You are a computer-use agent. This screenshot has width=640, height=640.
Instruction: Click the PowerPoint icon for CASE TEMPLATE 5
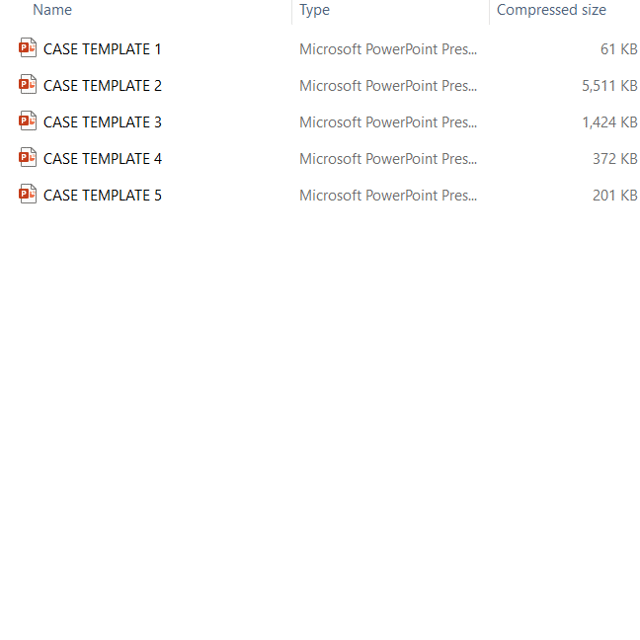click(x=28, y=194)
